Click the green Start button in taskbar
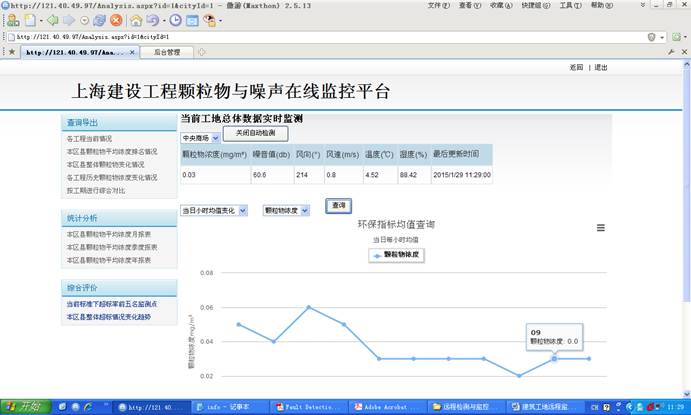691x415 pixels. [x=24, y=407]
